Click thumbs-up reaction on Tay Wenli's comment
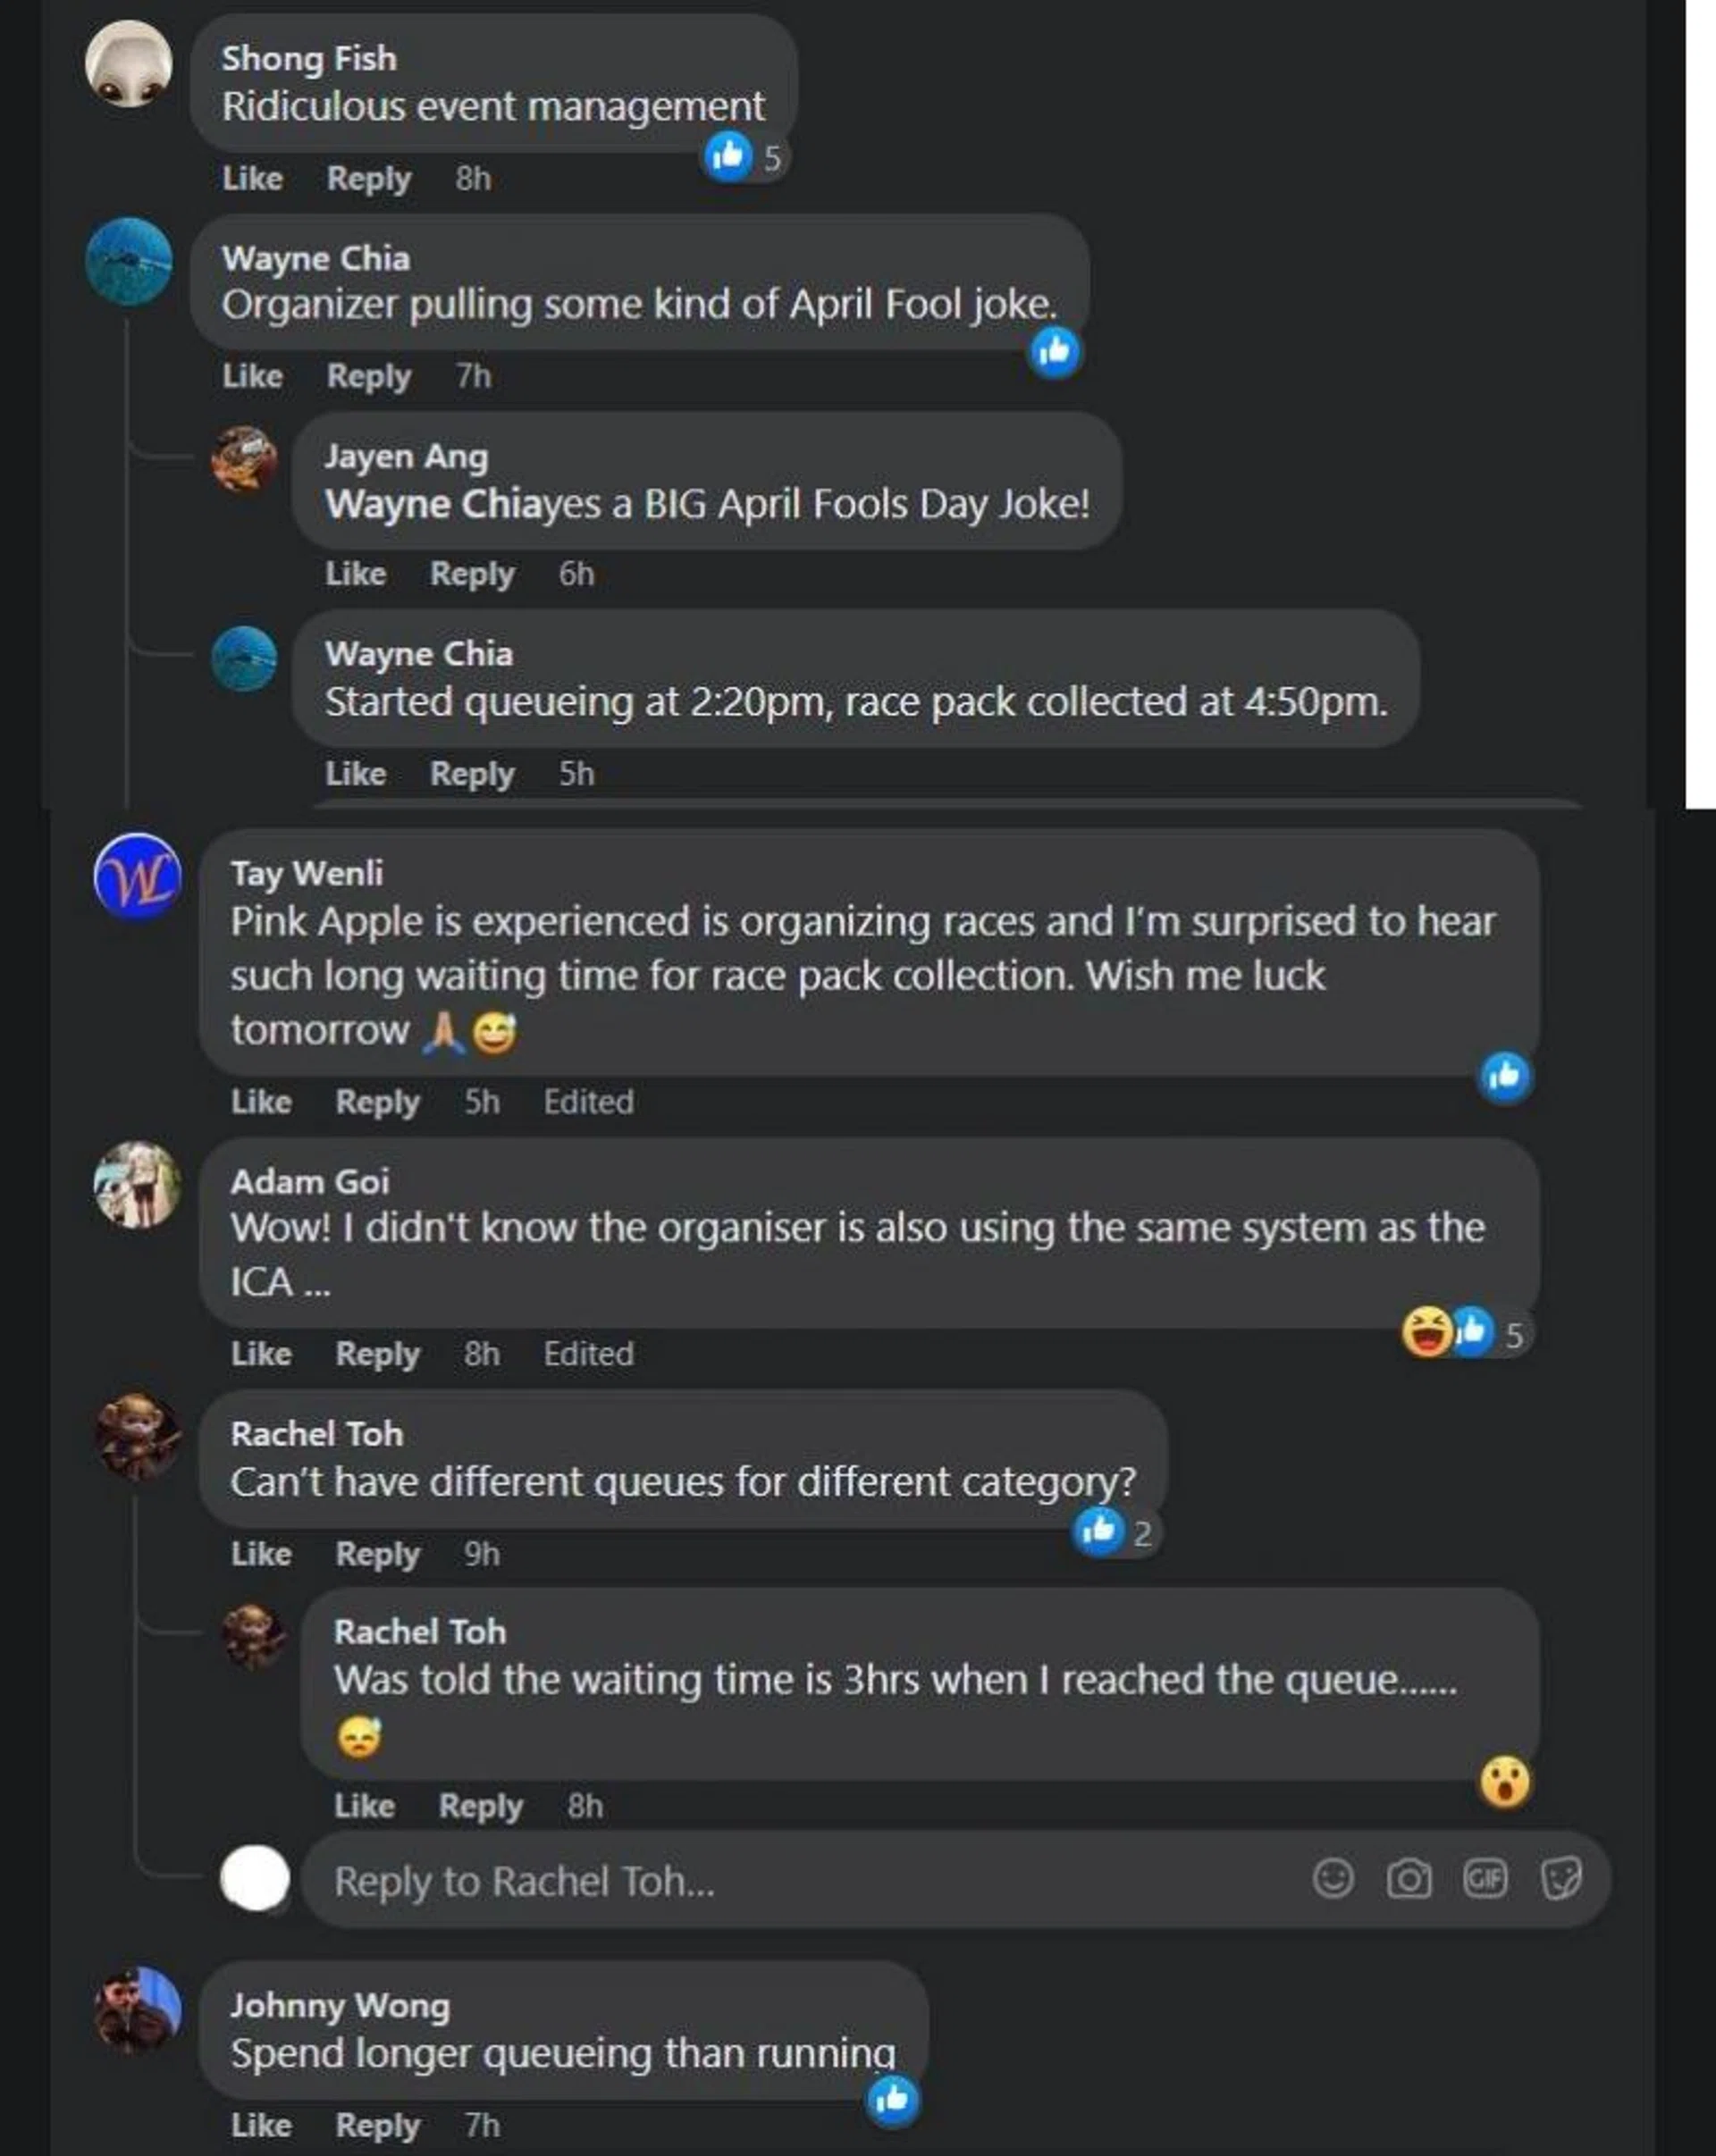 coord(1505,1076)
